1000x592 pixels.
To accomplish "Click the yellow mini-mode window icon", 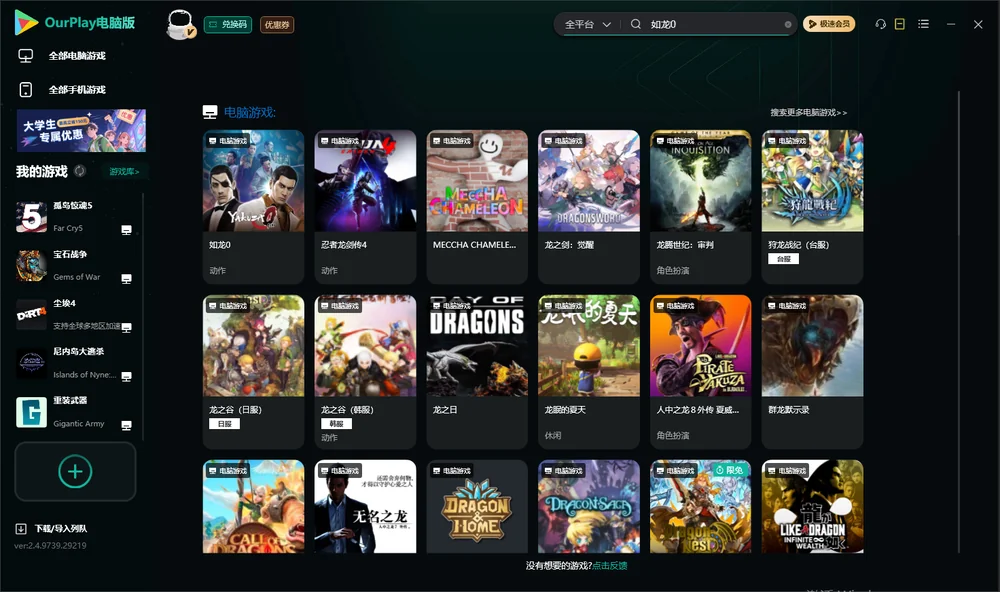I will pos(900,24).
